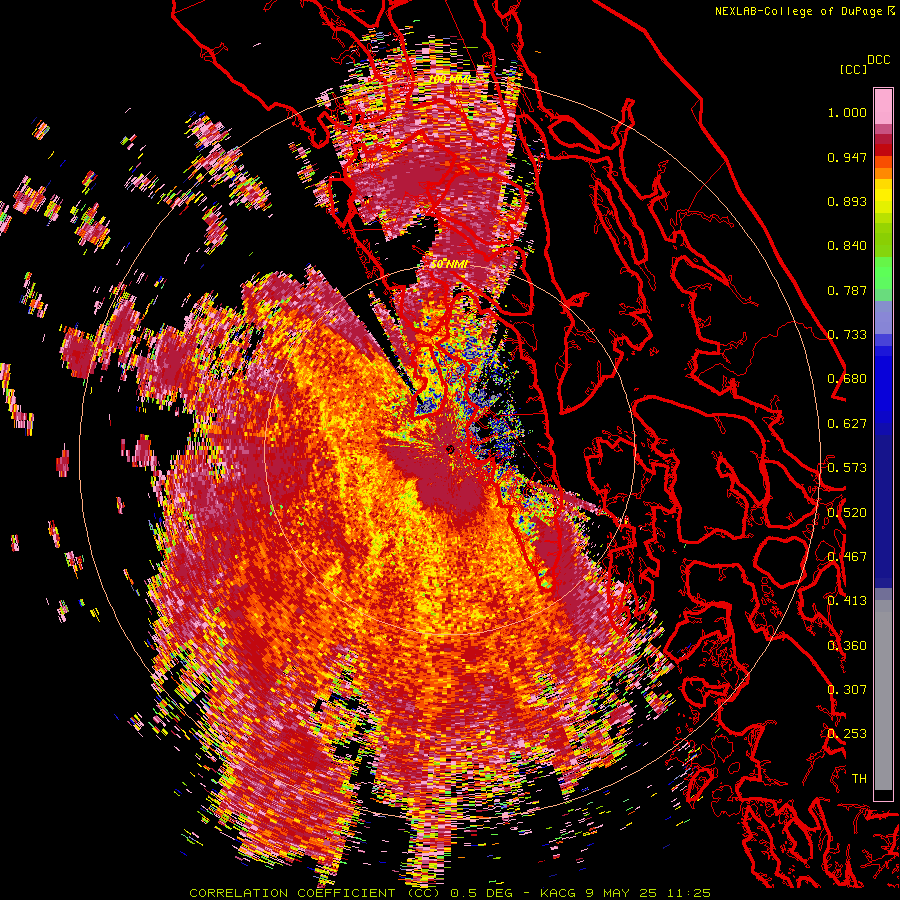
Task: Select the 0.573 legend value
Action: tap(847, 467)
